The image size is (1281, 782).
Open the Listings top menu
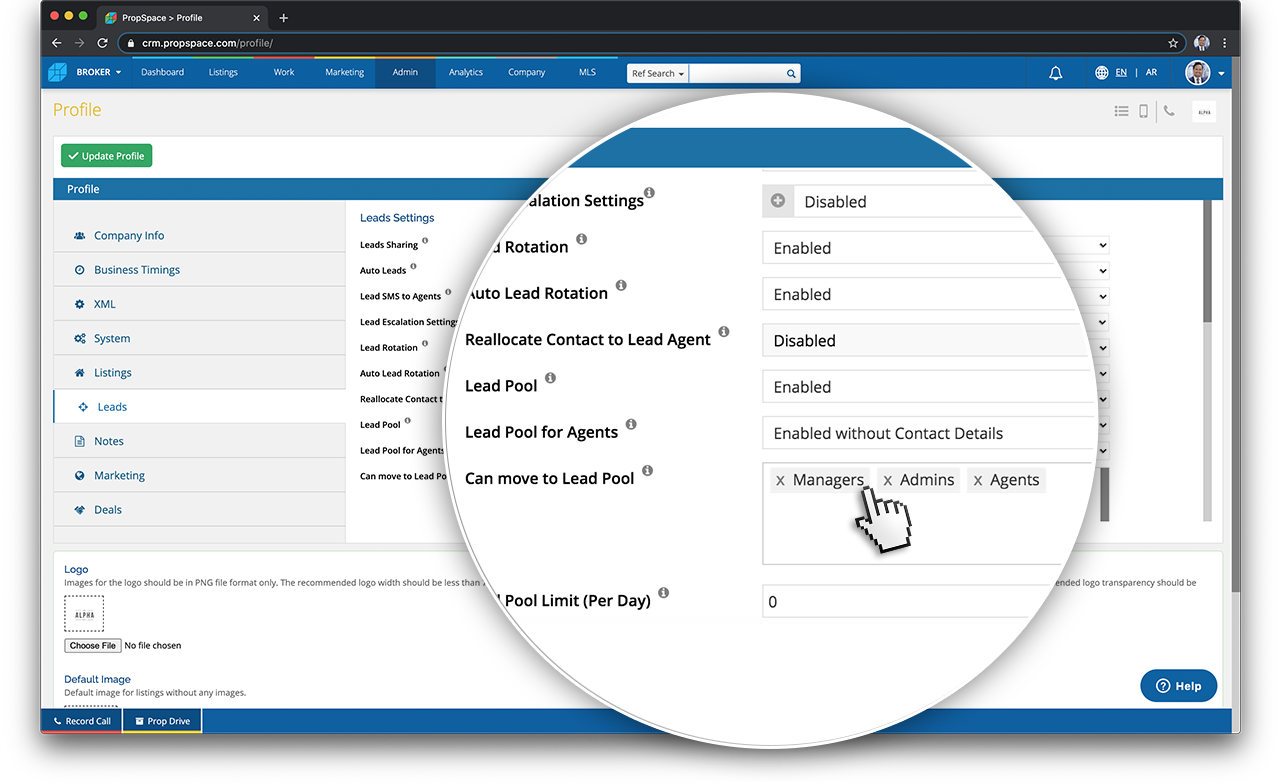point(223,72)
